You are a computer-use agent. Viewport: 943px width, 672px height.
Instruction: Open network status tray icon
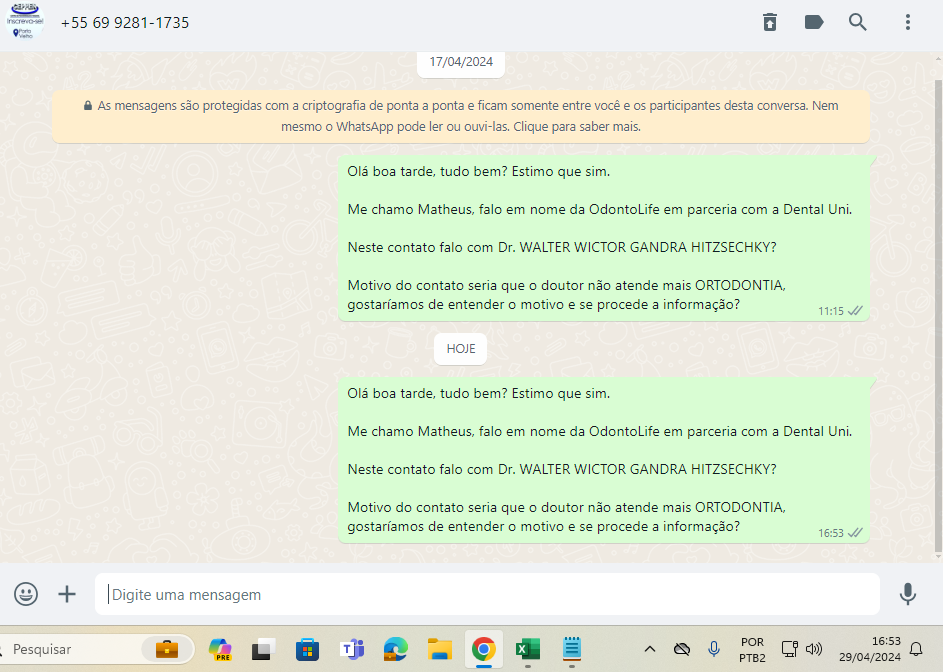[x=789, y=649]
